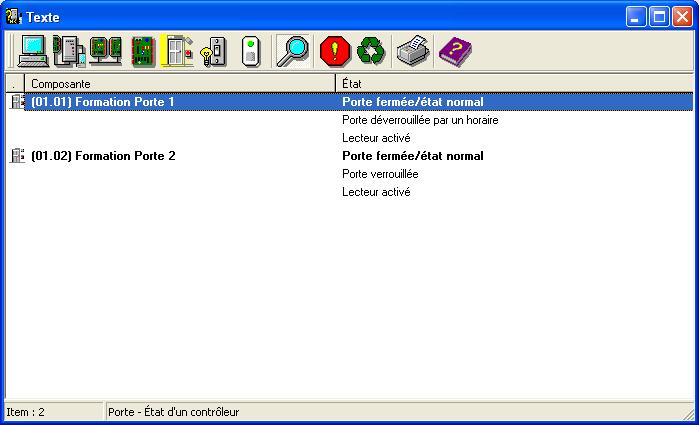Select the (01.01) Formation Porte 1 row

[350, 102]
